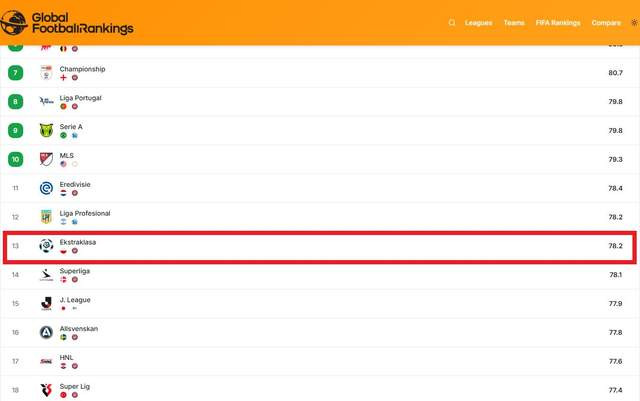The height and width of the screenshot is (401, 640).
Task: Open the search magnifier in the header
Action: tap(451, 22)
